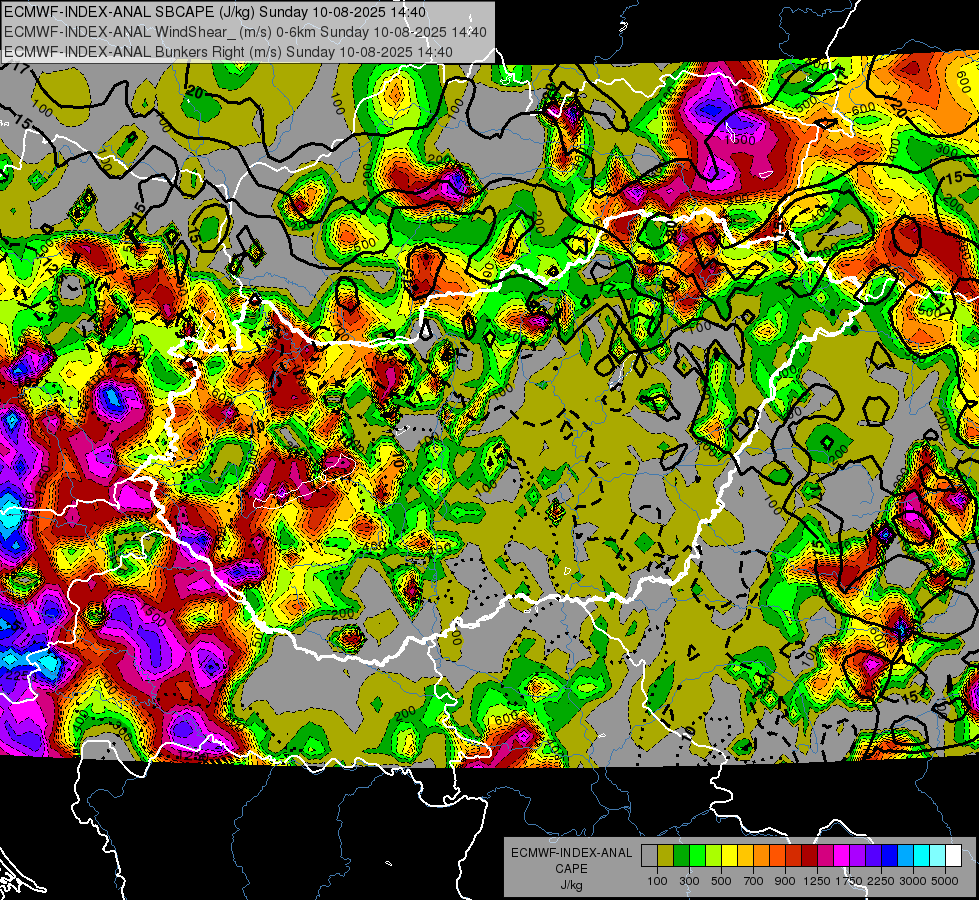Click the pale cyan swatch left of 5000

[x=938, y=856]
